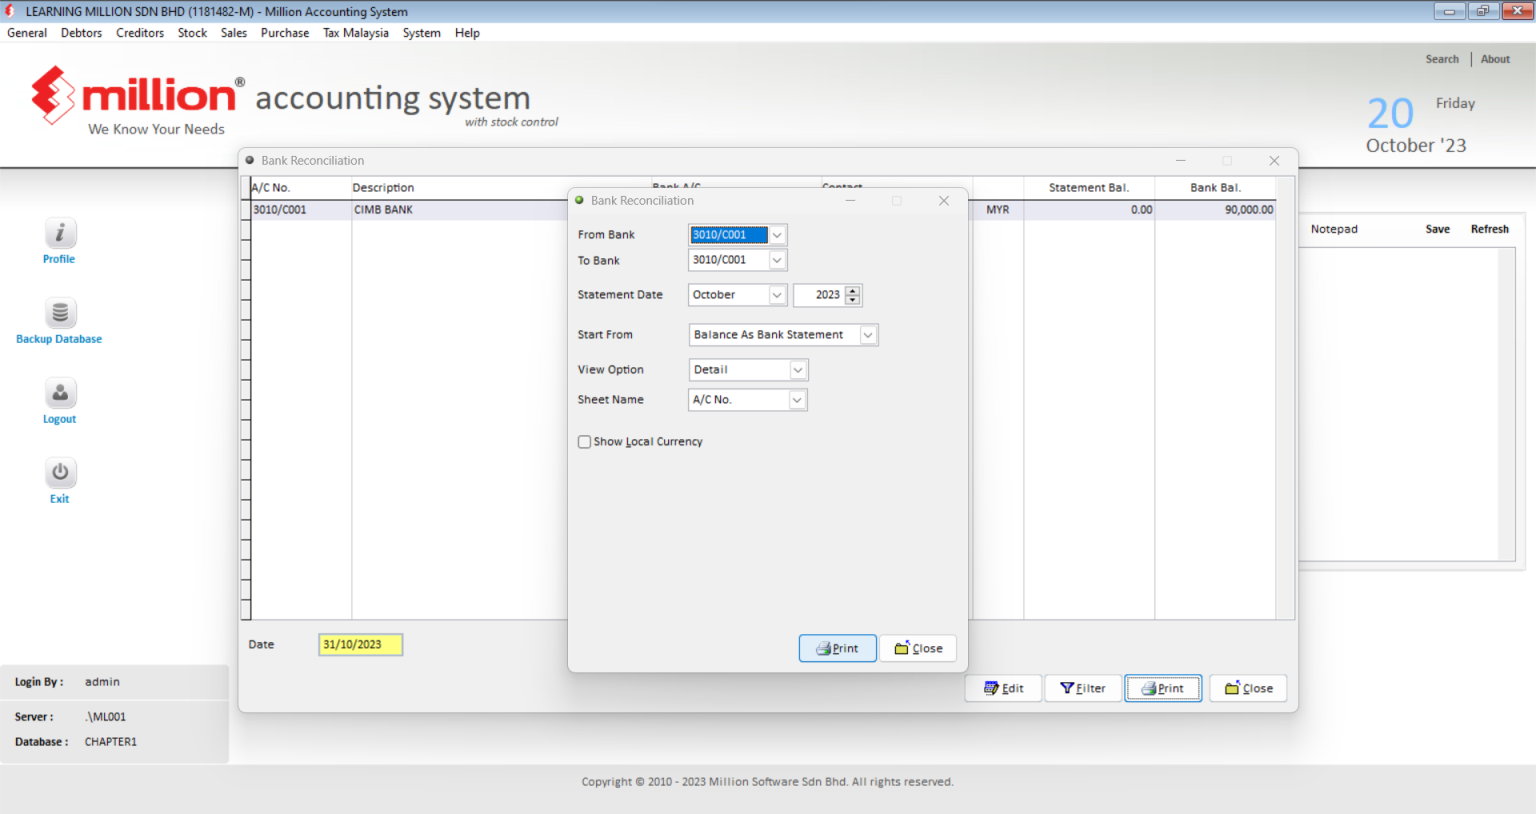
Task: Click the Refresh link in the Notepad panel
Action: [x=1489, y=228]
